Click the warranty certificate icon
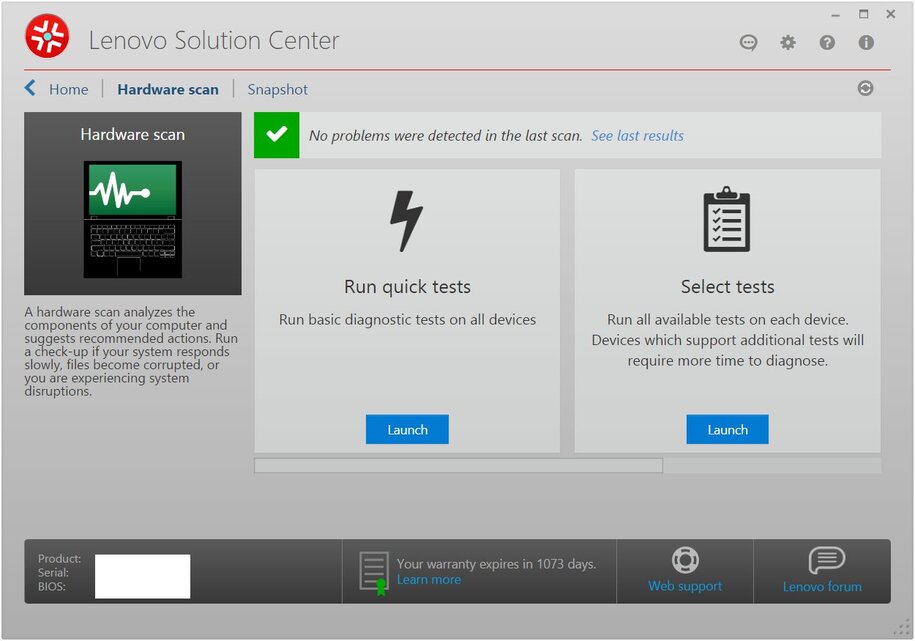Screen dimensions: 915x641 coord(373,572)
